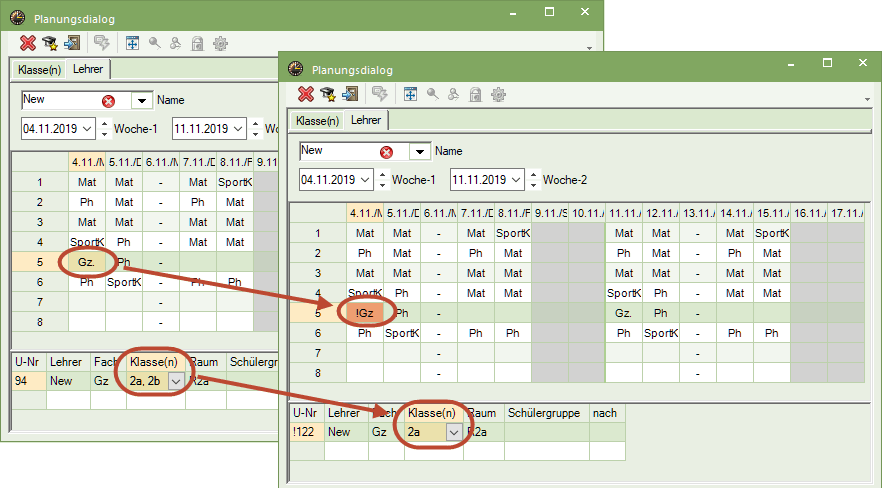Click the persons swap icon in front window toolbar
882x488 pixels.
[x=453, y=94]
